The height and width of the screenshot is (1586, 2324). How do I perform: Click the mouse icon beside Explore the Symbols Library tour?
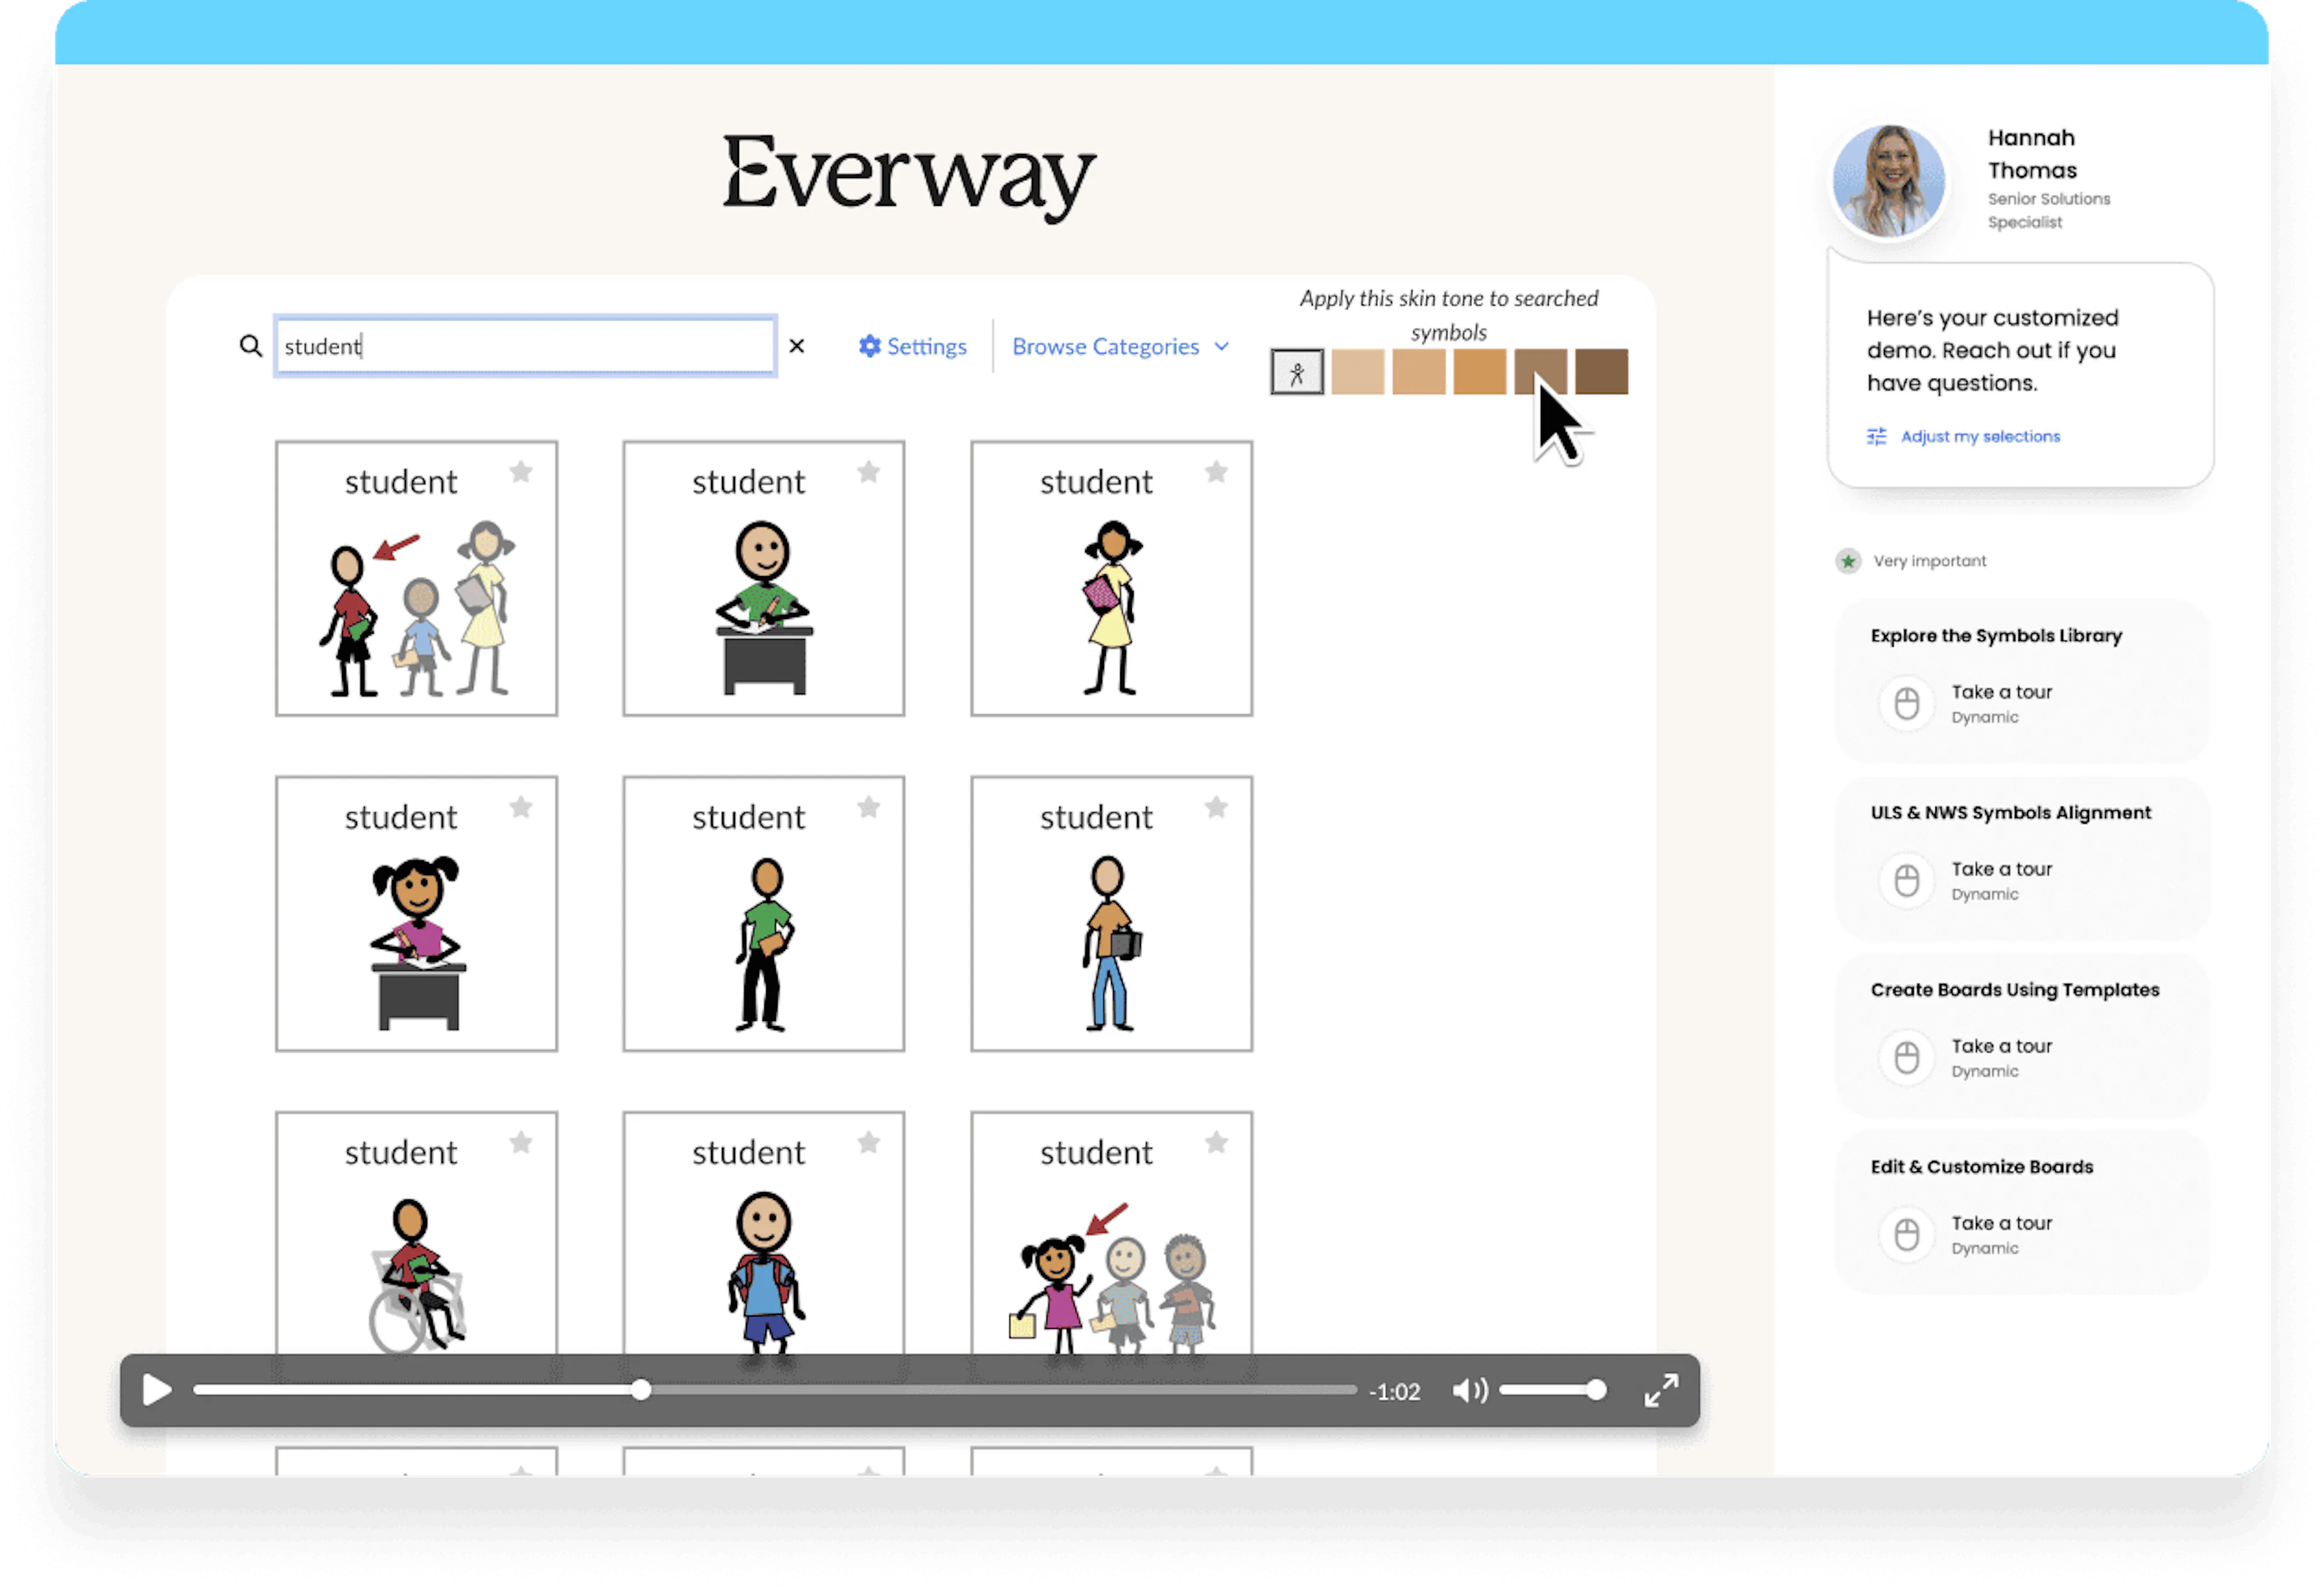[x=1906, y=703]
